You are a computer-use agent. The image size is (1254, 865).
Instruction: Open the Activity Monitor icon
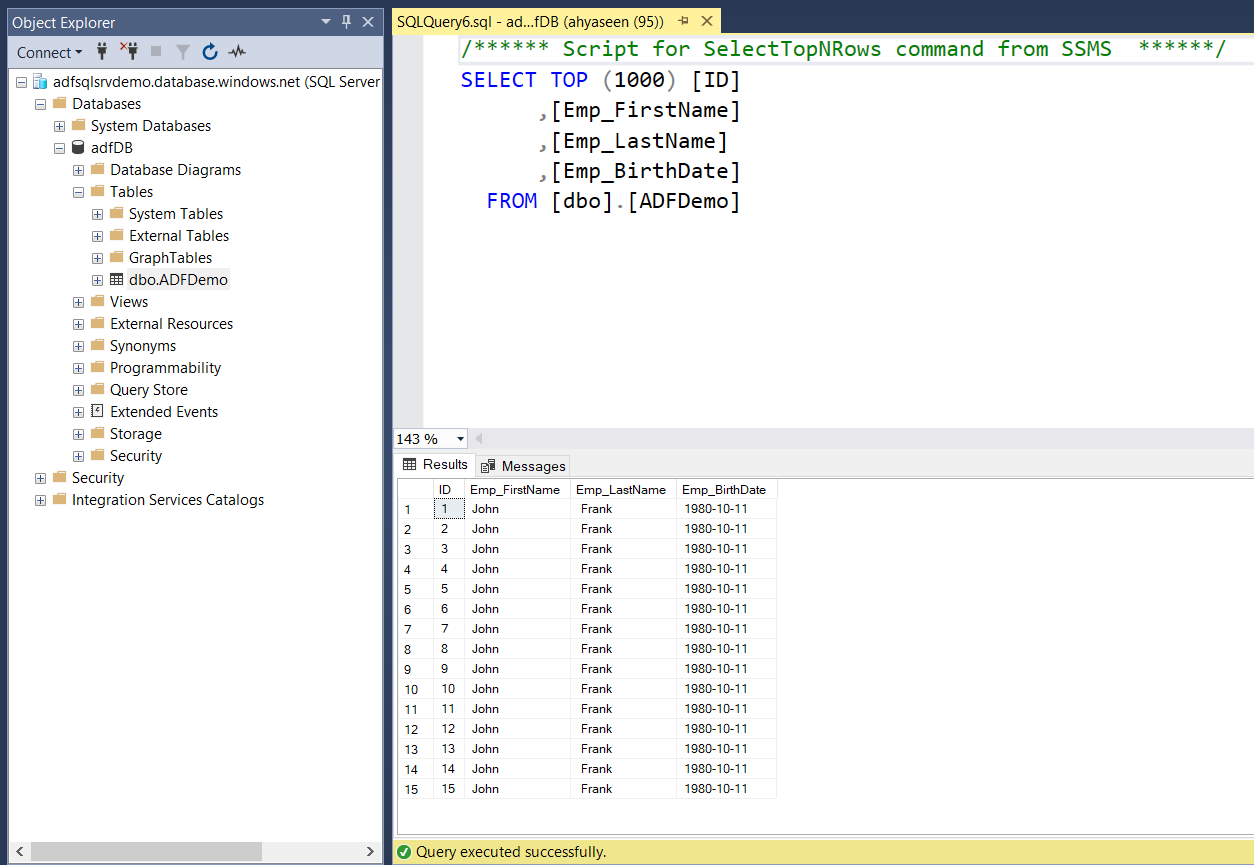(237, 52)
